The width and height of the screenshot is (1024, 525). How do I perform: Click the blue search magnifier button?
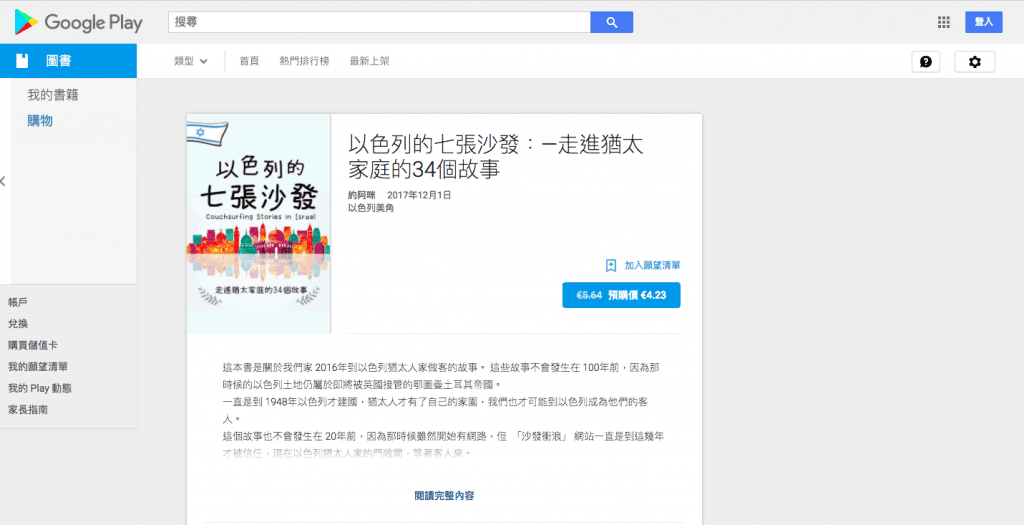tap(611, 22)
